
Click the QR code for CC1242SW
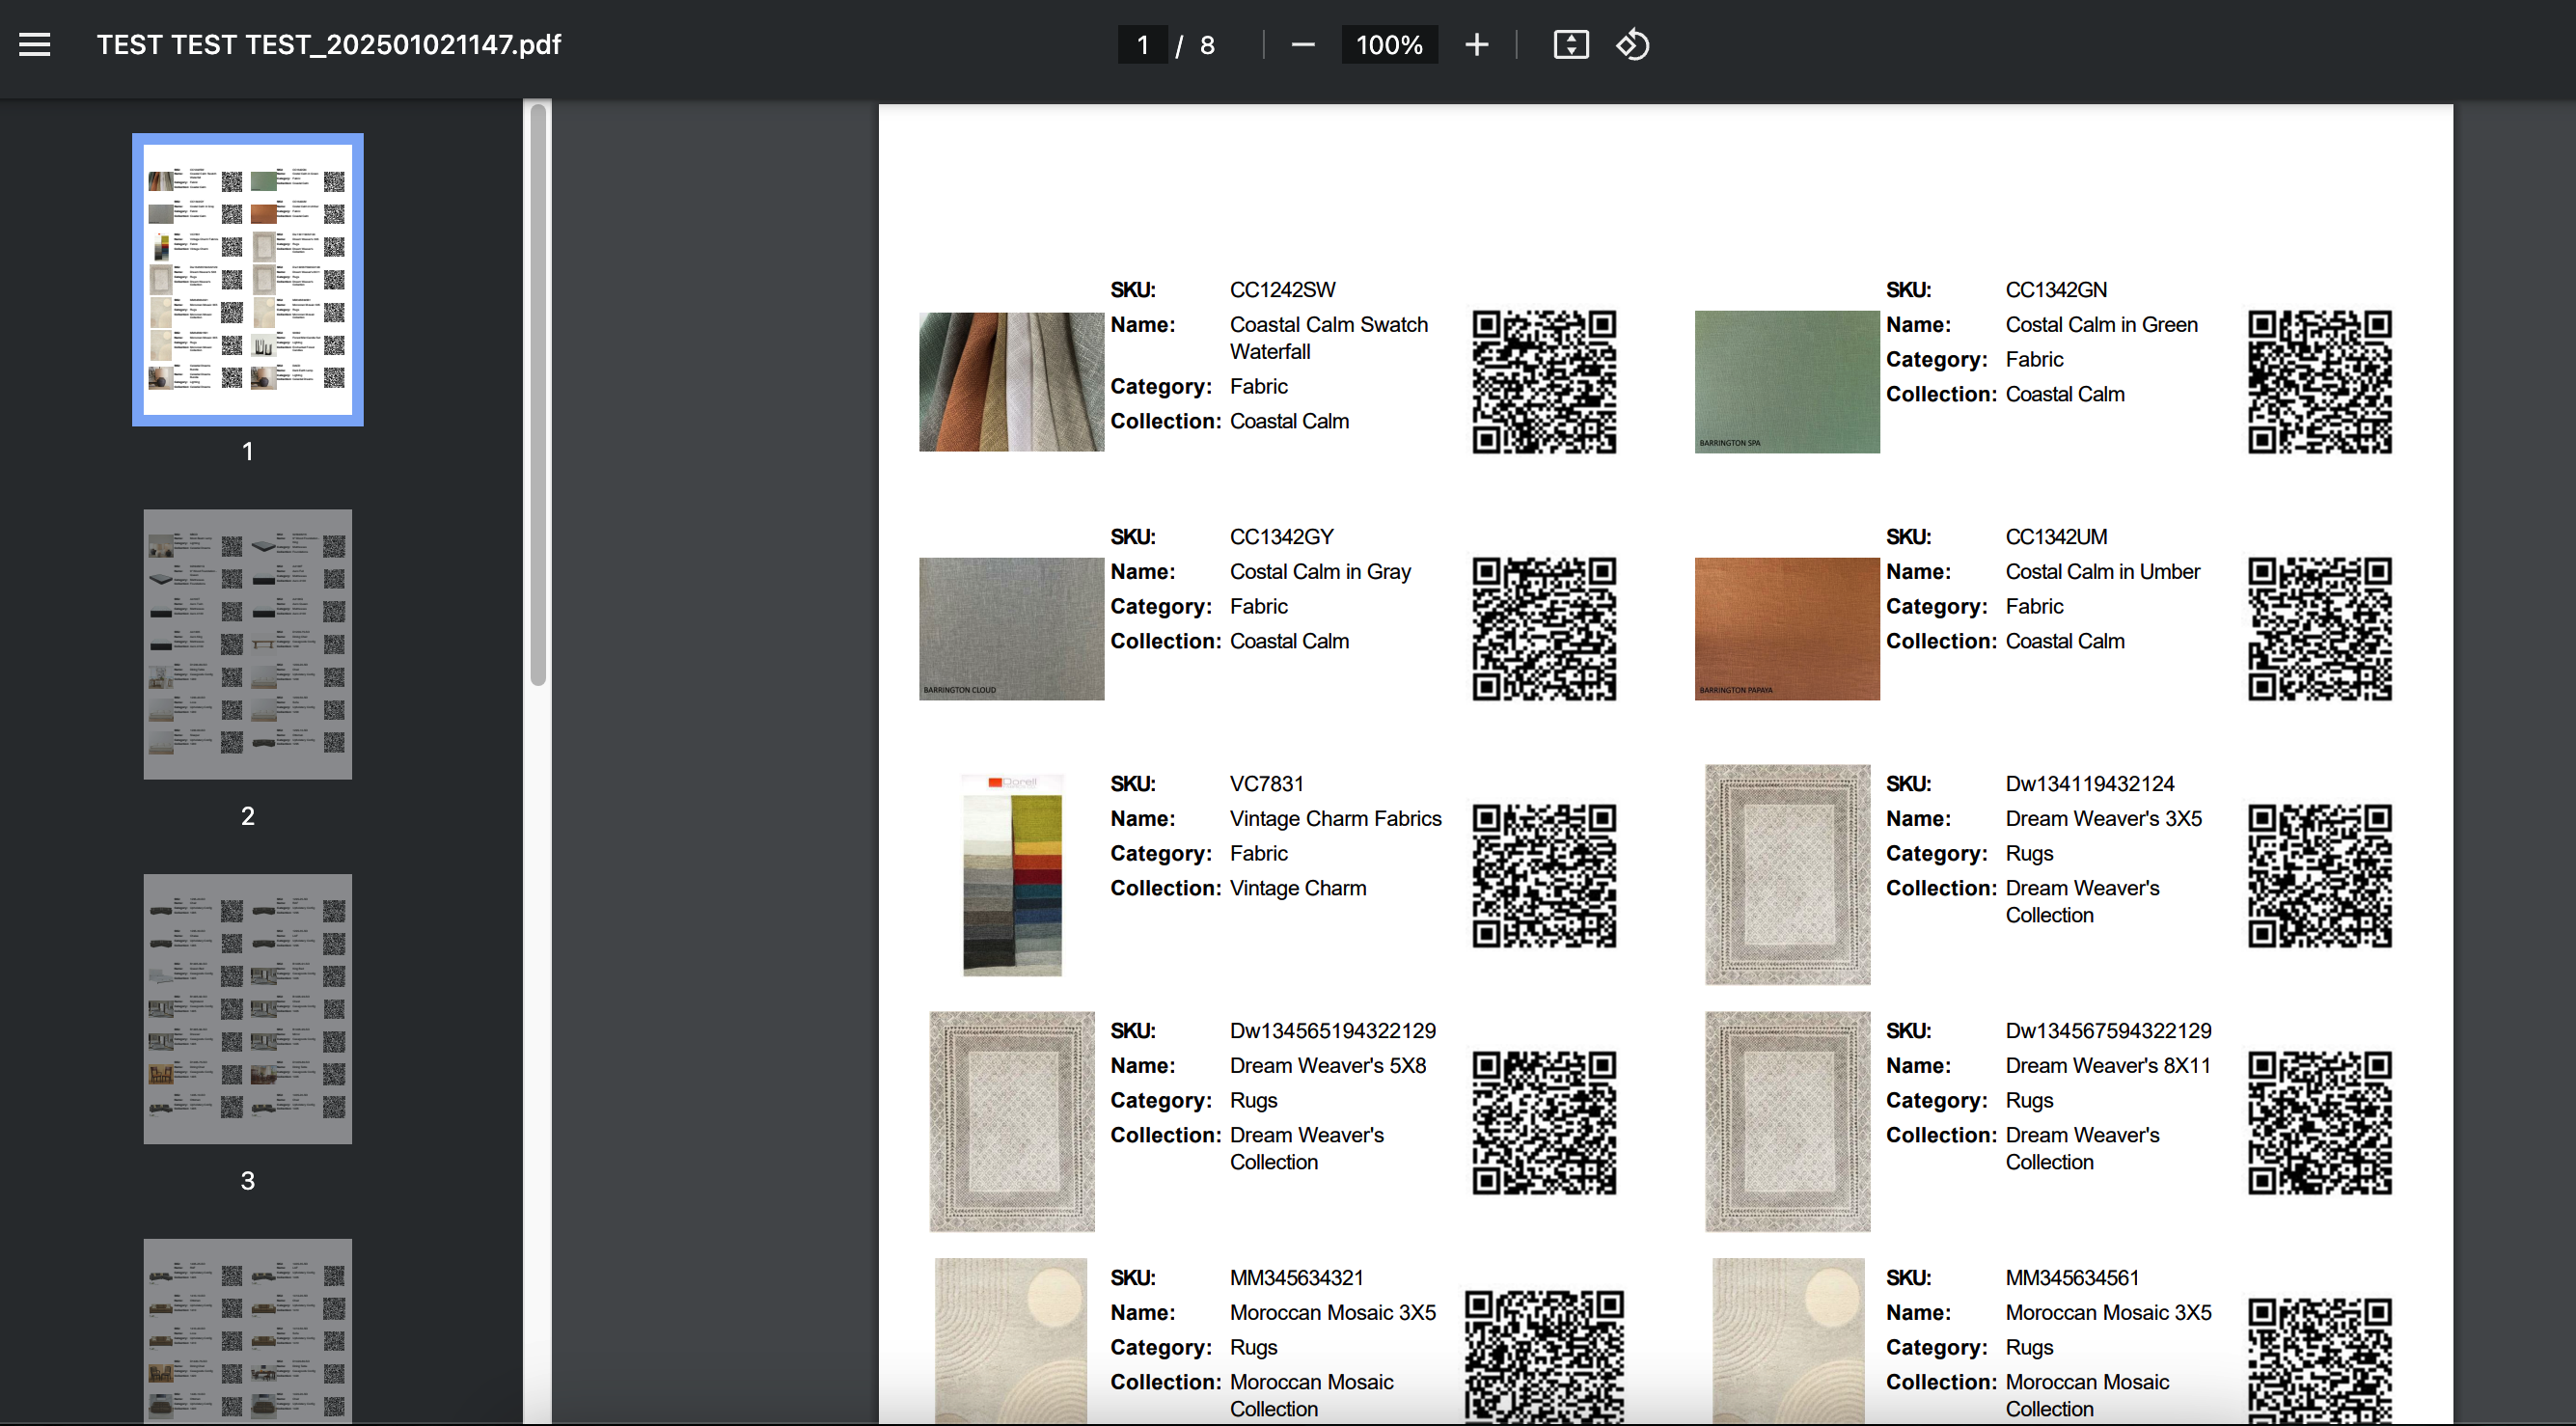click(x=1543, y=382)
